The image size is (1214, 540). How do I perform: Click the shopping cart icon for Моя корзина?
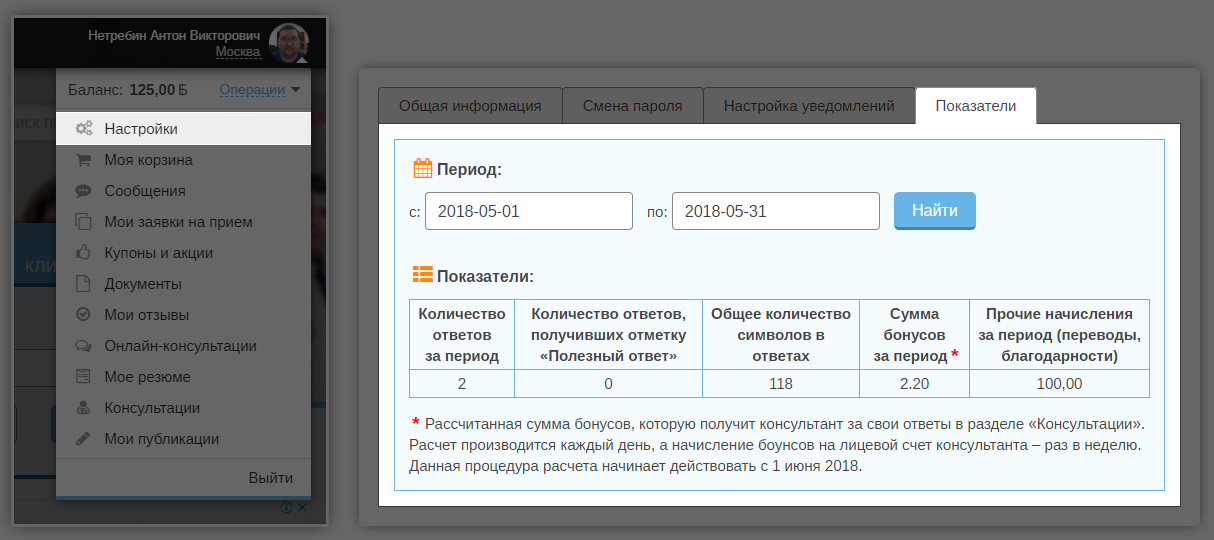click(x=84, y=160)
